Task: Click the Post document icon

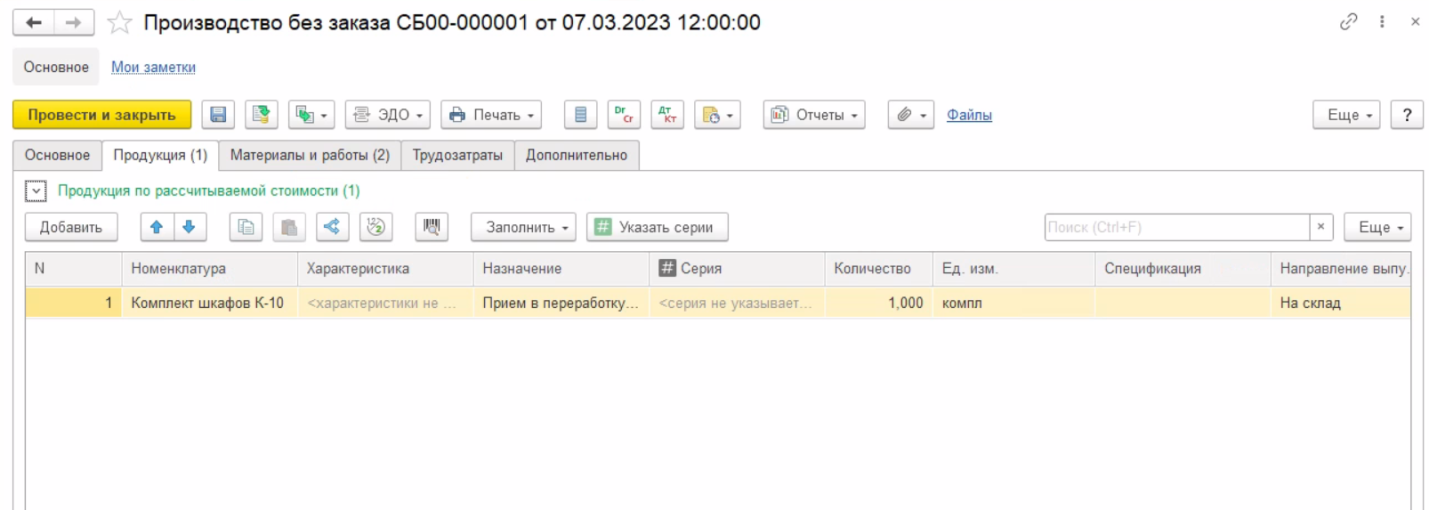Action: click(x=261, y=115)
